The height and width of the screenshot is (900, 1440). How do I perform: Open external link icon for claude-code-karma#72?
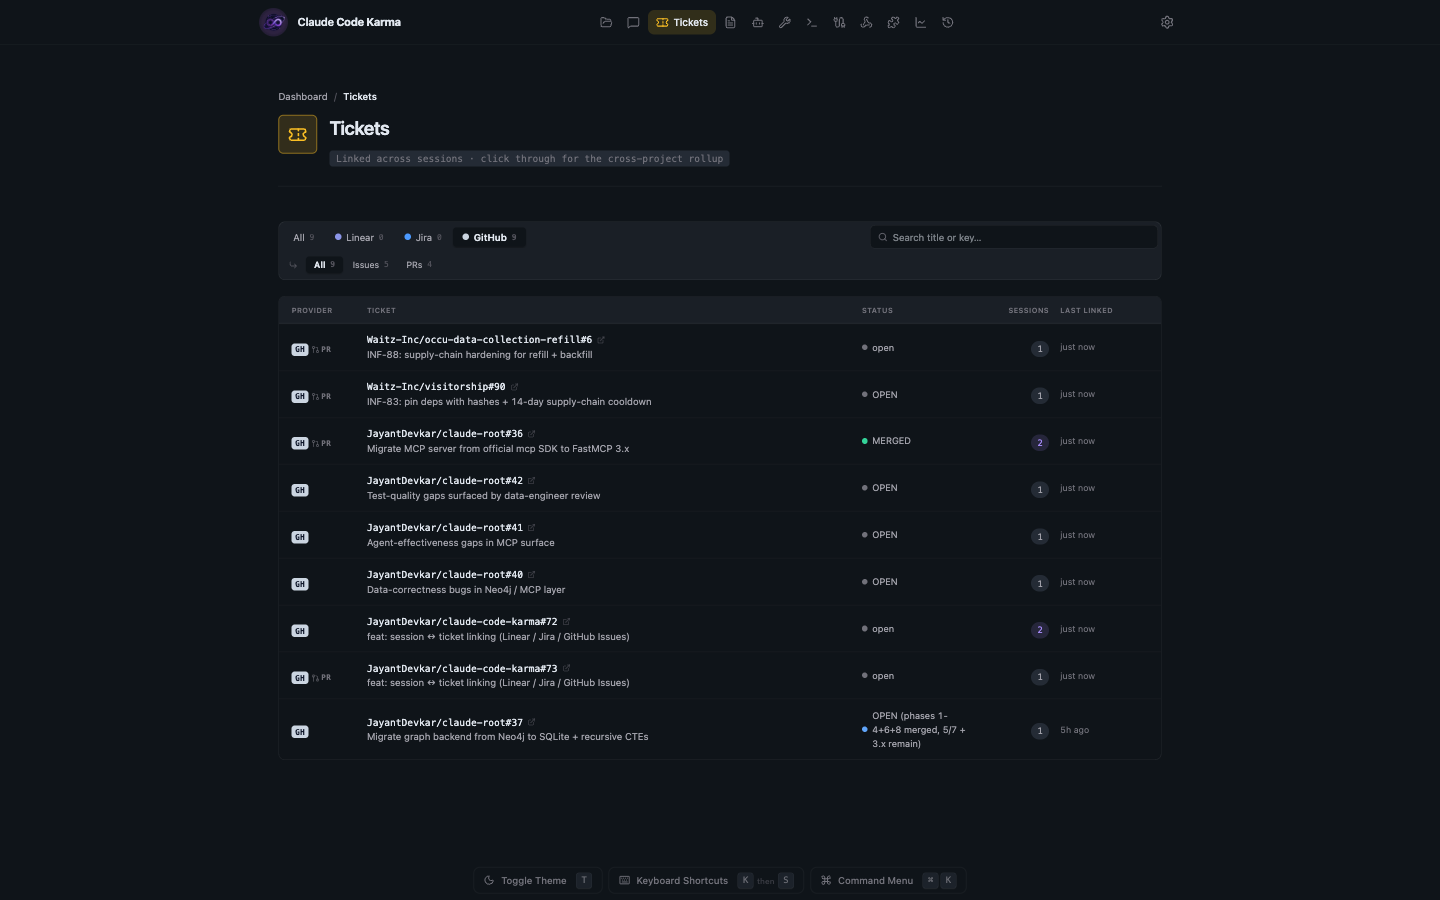[566, 622]
